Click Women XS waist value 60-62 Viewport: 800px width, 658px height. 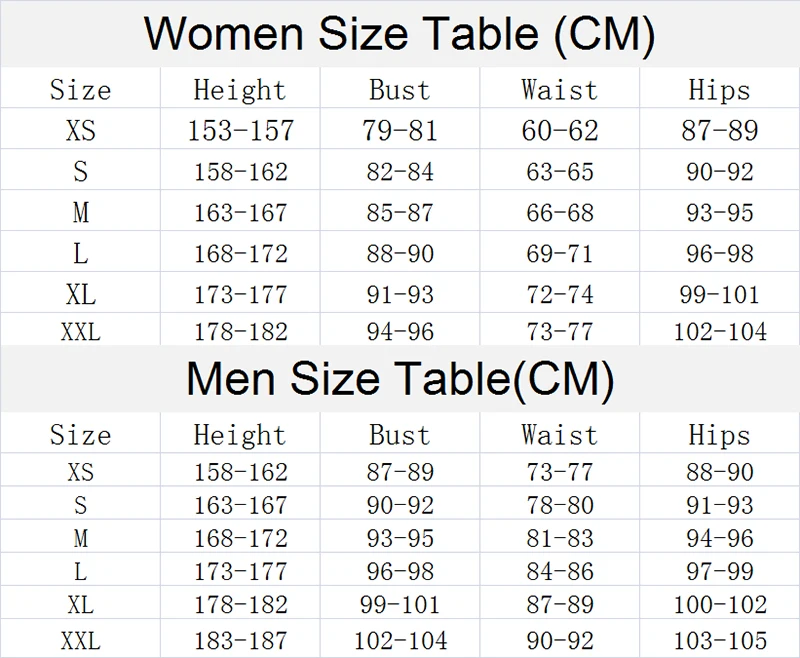pos(560,130)
